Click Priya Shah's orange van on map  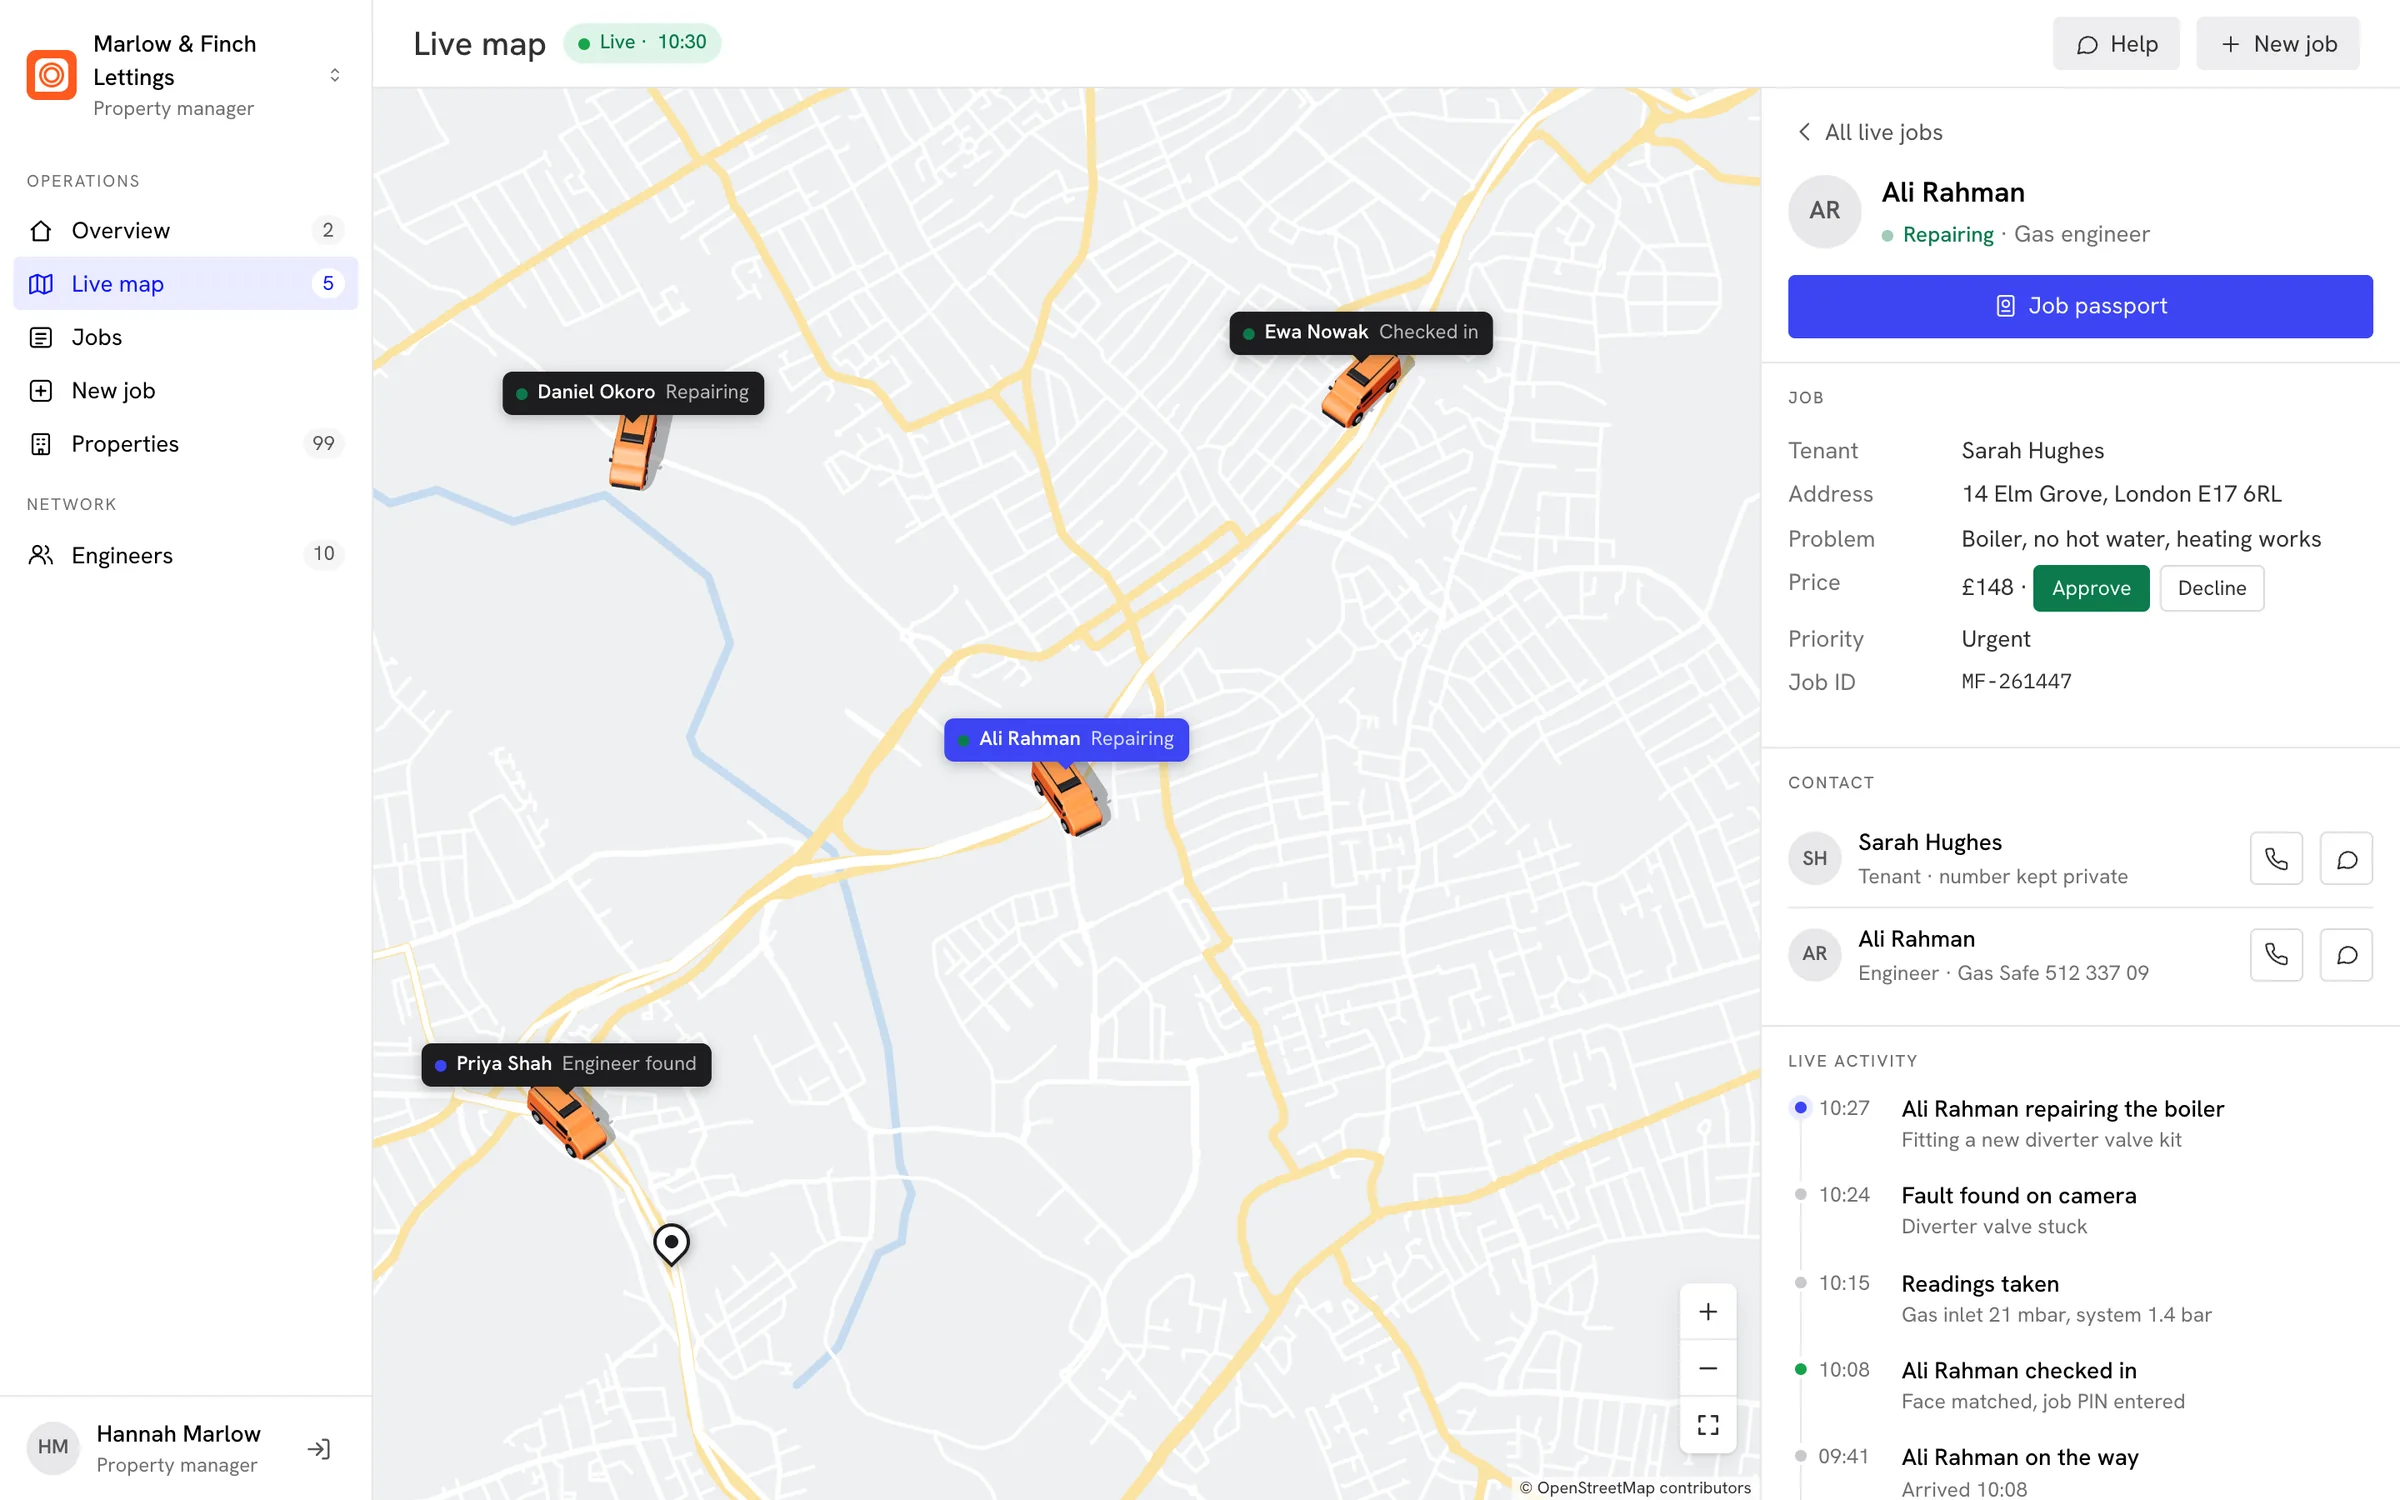pos(570,1121)
